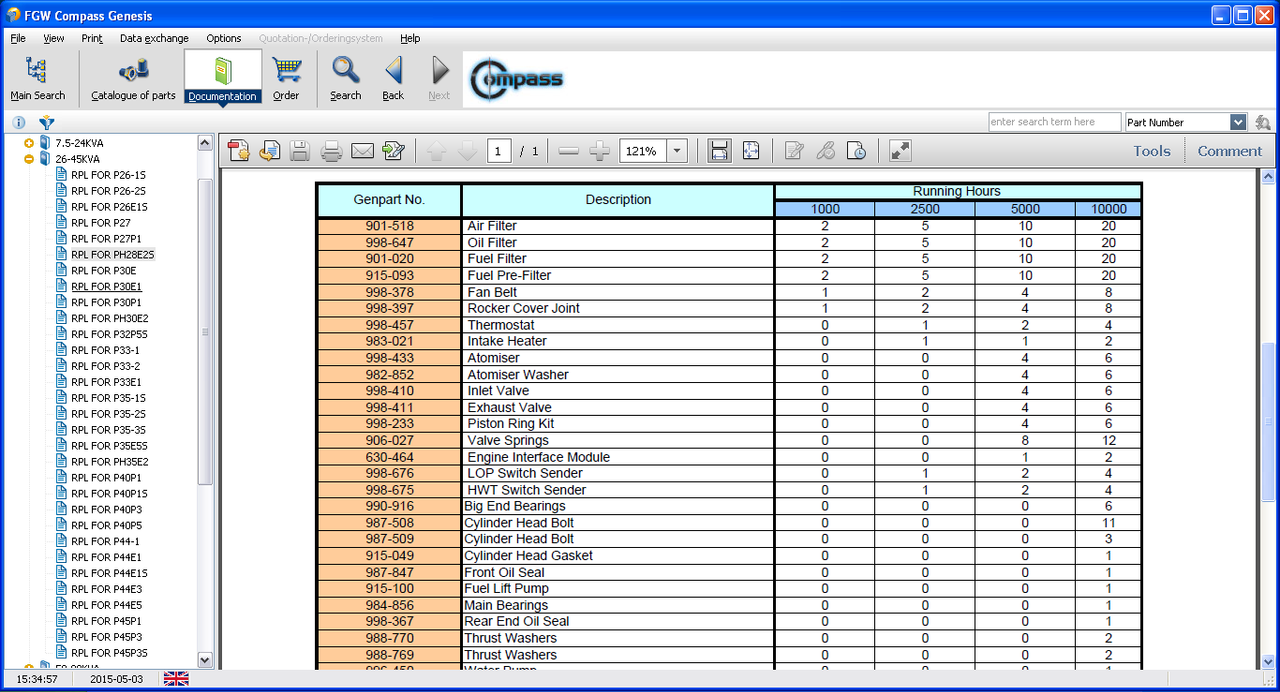Toggle fullscreen read mode icon
Screen dimensions: 1280x692
click(900, 151)
